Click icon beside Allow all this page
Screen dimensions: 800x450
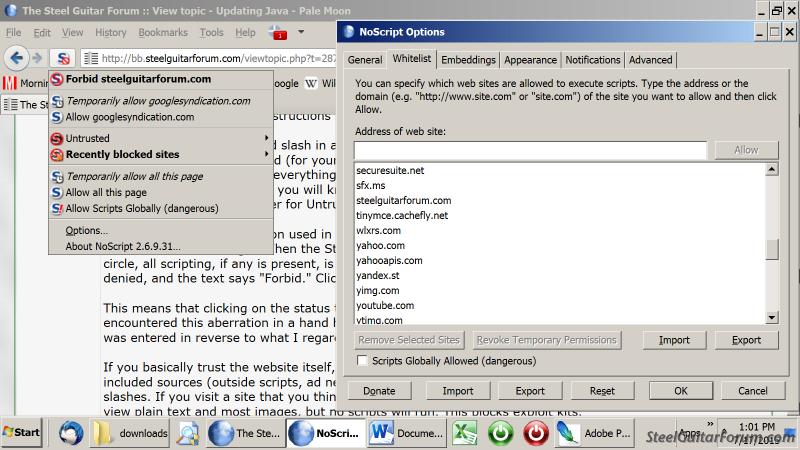pyautogui.click(x=57, y=192)
